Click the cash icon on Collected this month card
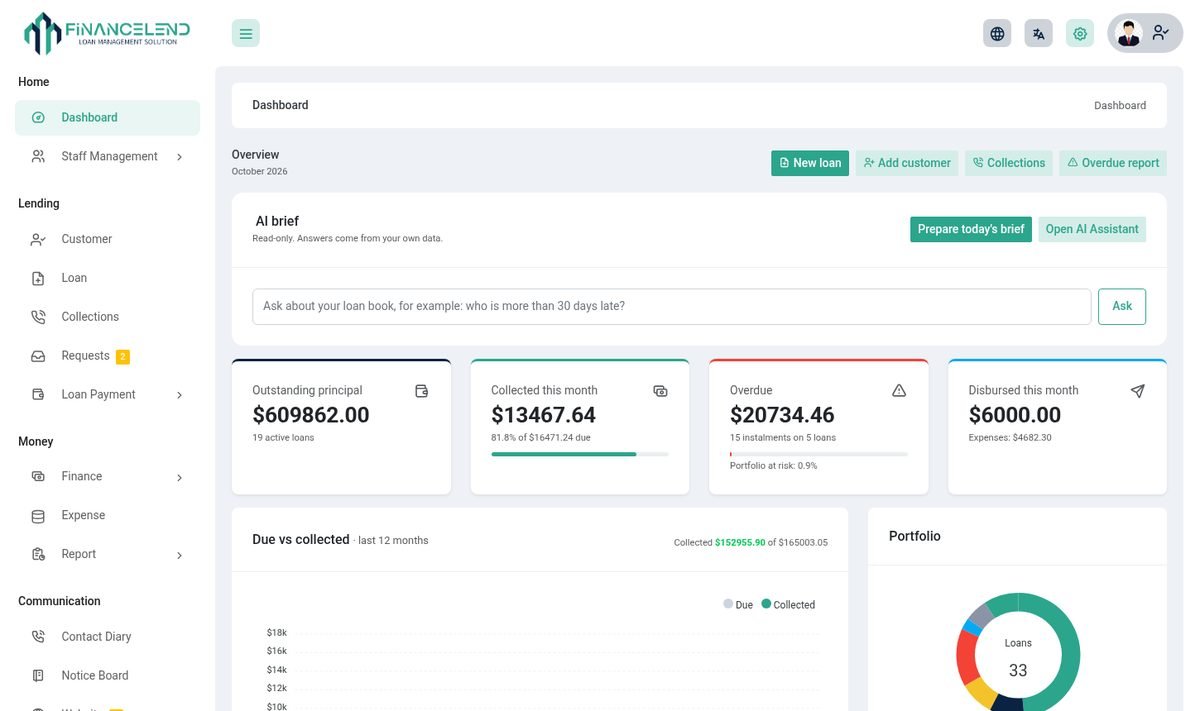 pyautogui.click(x=660, y=391)
